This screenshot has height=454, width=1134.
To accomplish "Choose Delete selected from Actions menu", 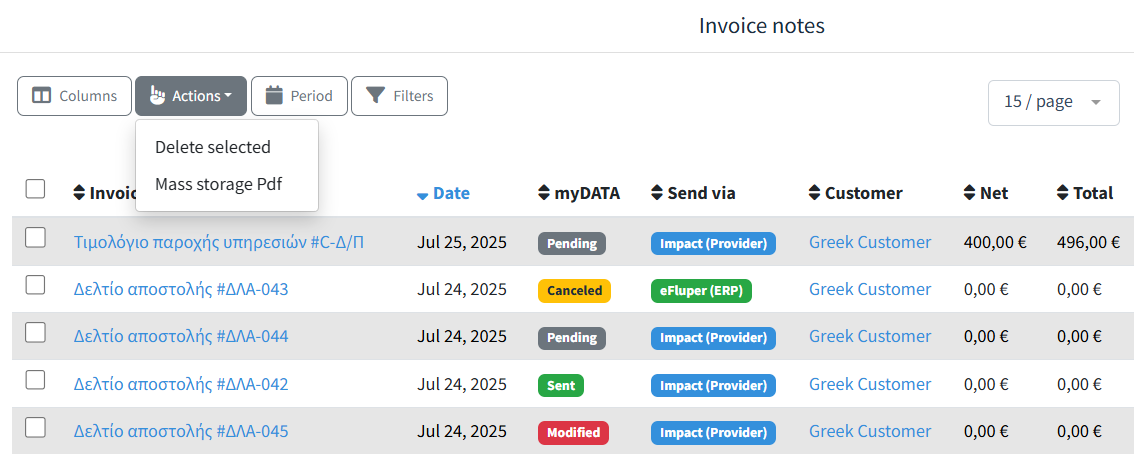I will 213,147.
